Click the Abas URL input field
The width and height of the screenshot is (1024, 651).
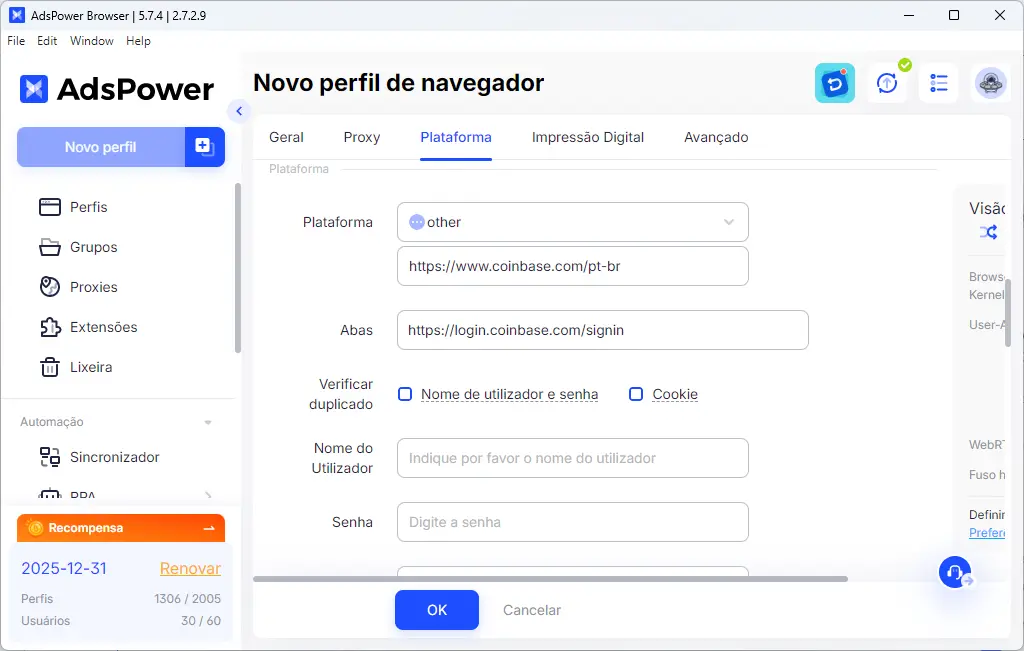(x=603, y=330)
